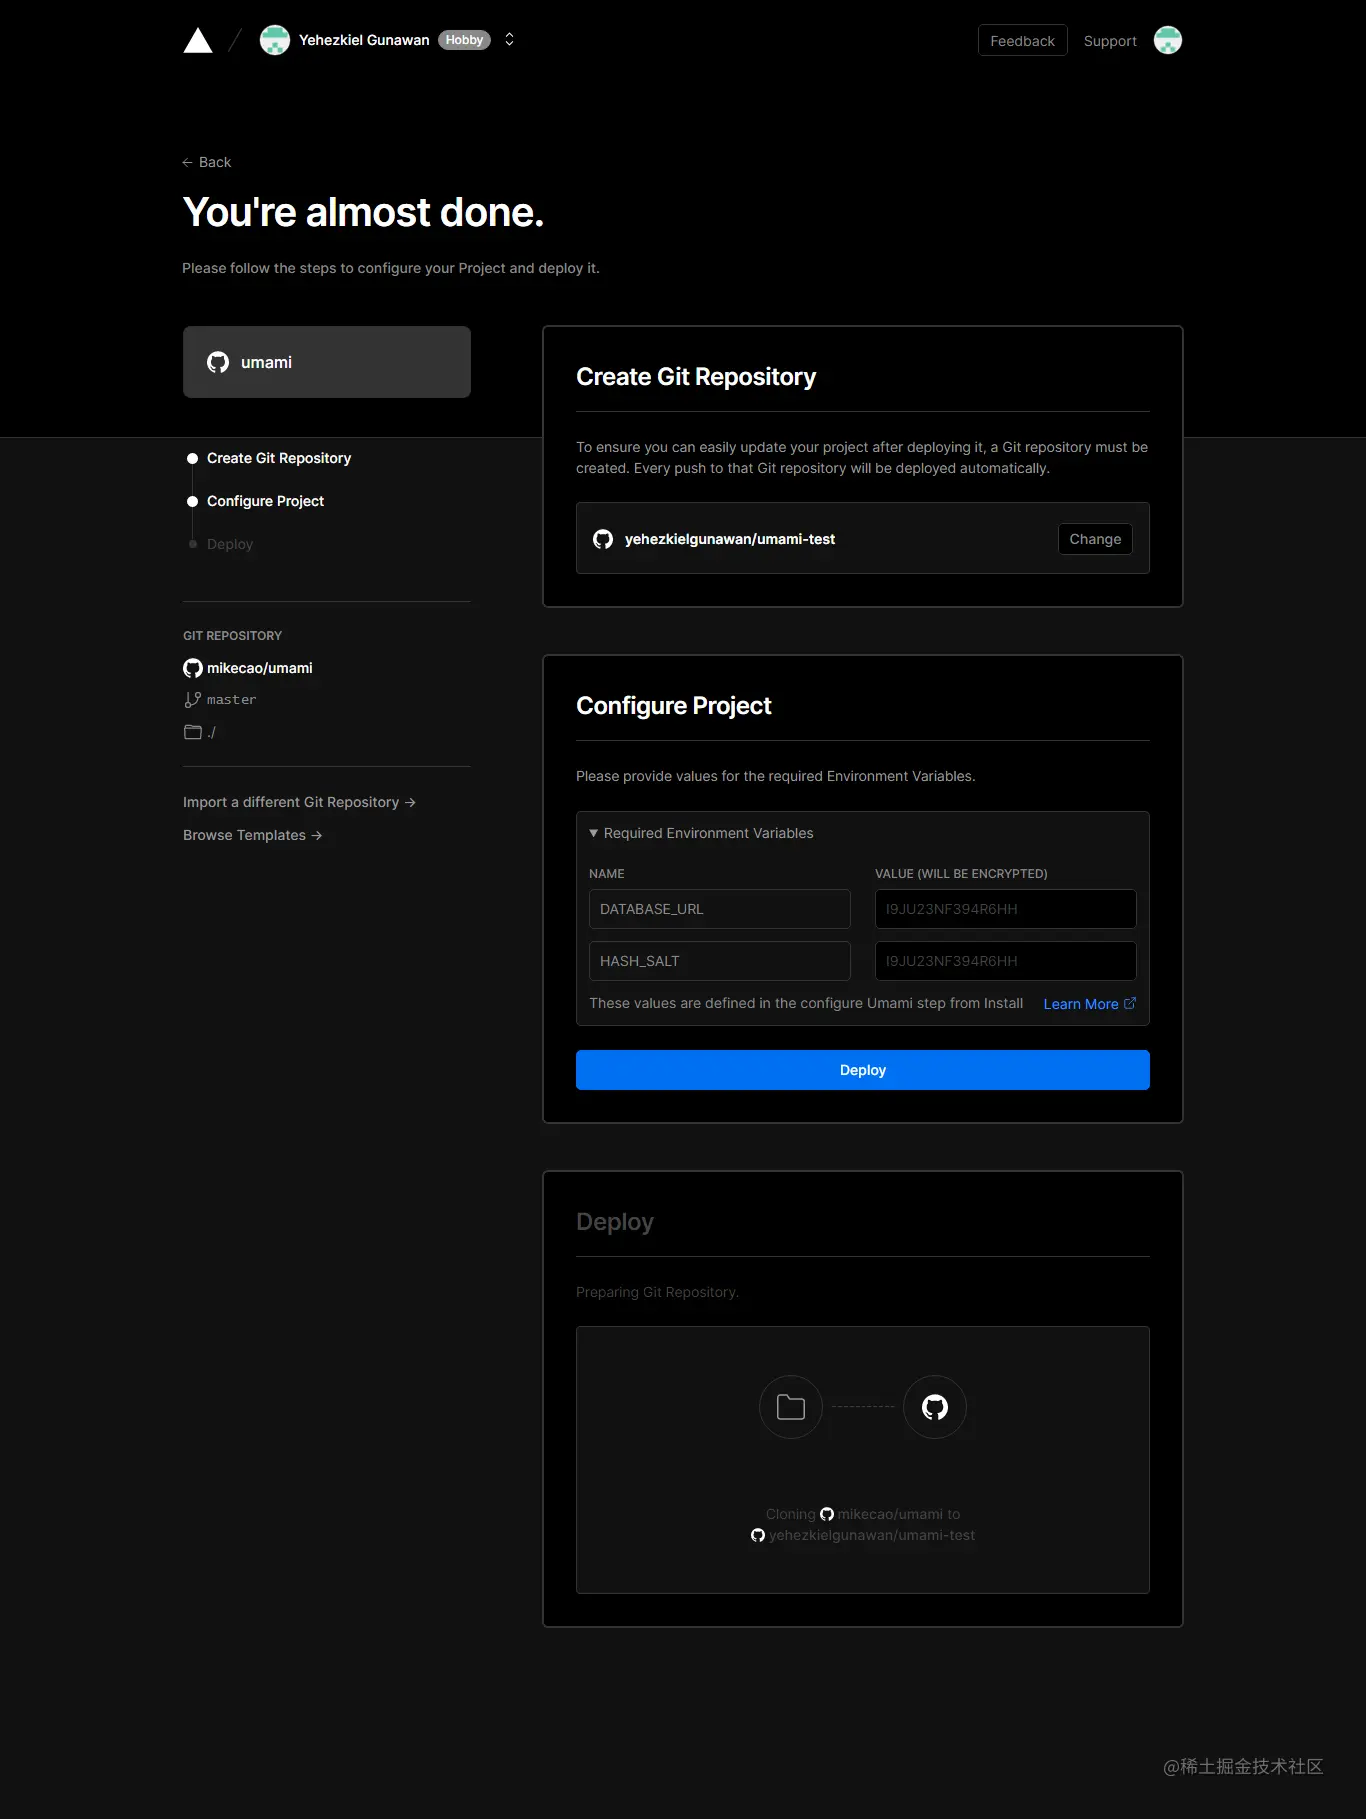The image size is (1366, 1819).
Task: Click the git branch icon next to master
Action: coord(193,700)
